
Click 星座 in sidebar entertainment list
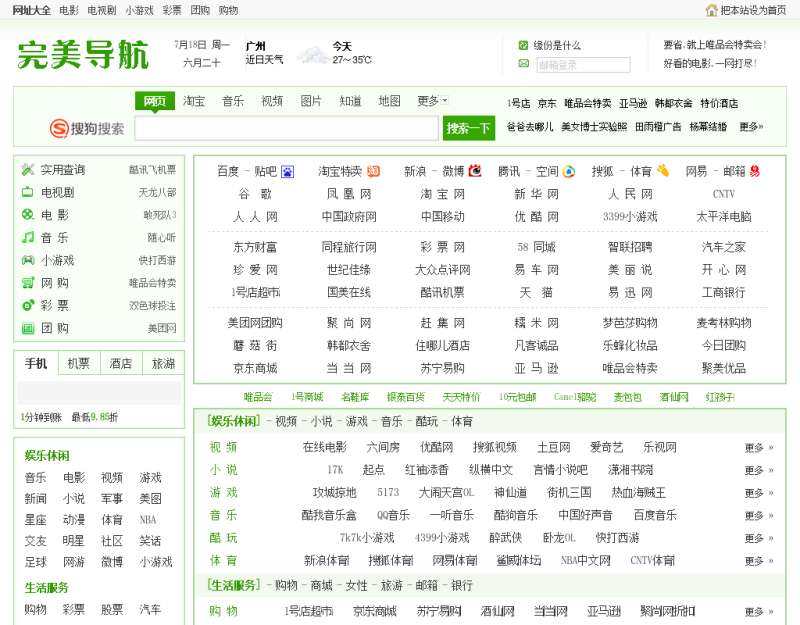35,520
